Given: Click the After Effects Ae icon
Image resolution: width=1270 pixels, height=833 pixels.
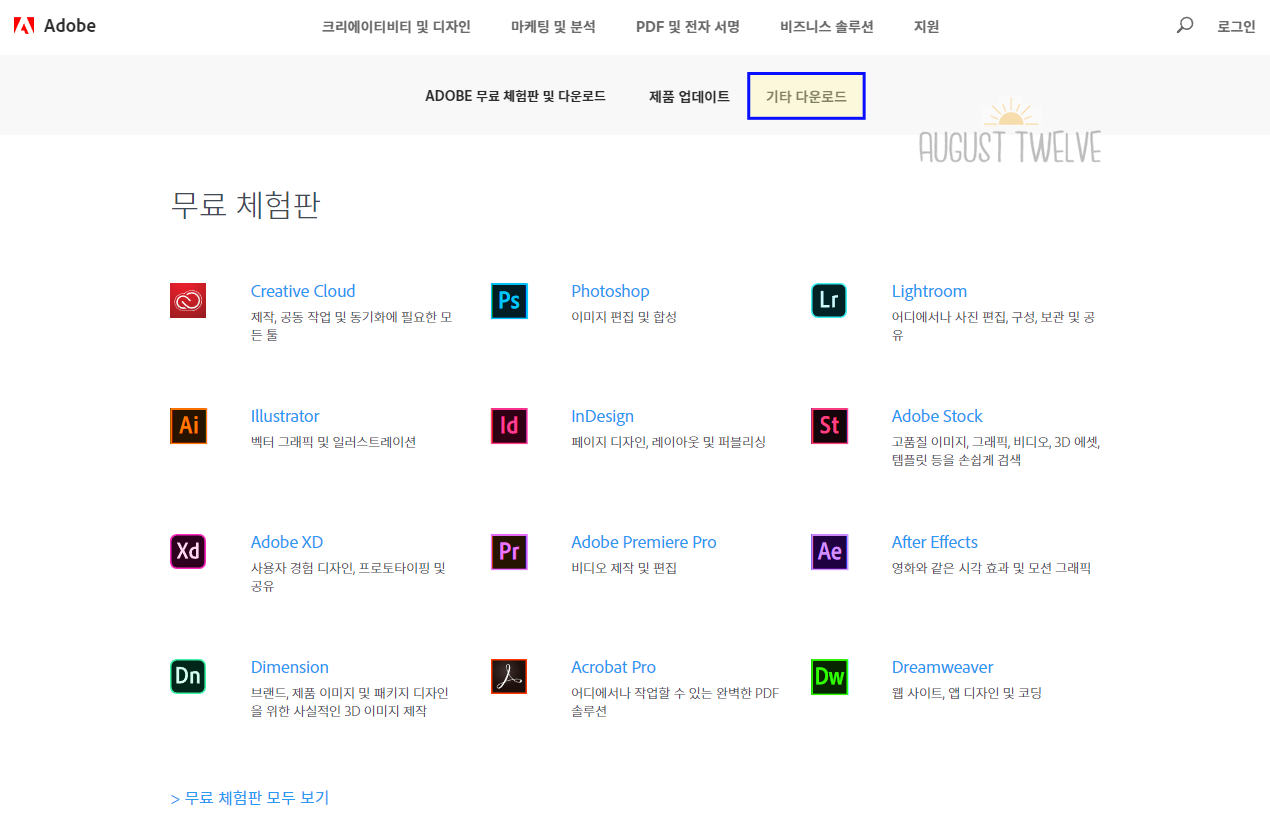Looking at the screenshot, I should pos(829,551).
